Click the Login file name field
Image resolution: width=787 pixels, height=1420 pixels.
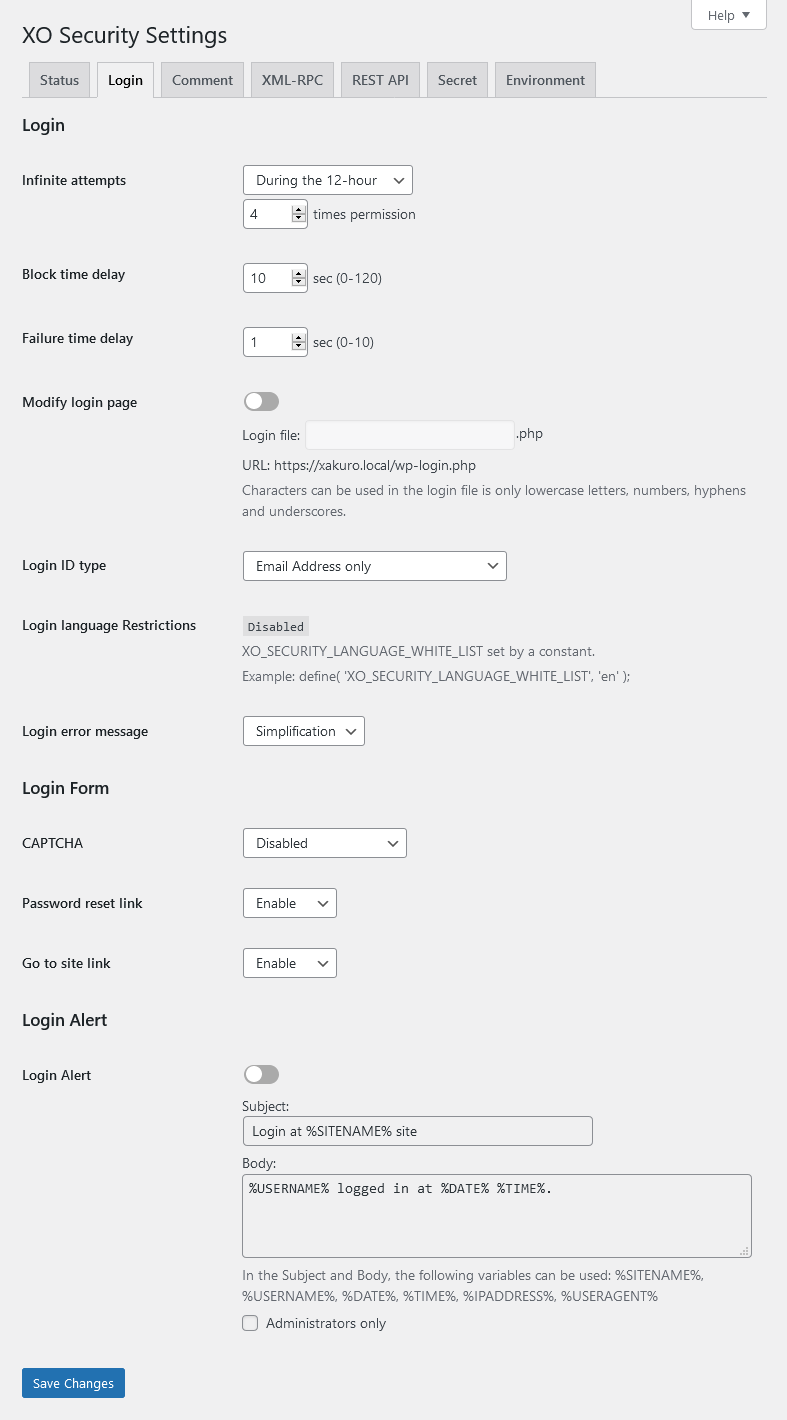point(410,435)
